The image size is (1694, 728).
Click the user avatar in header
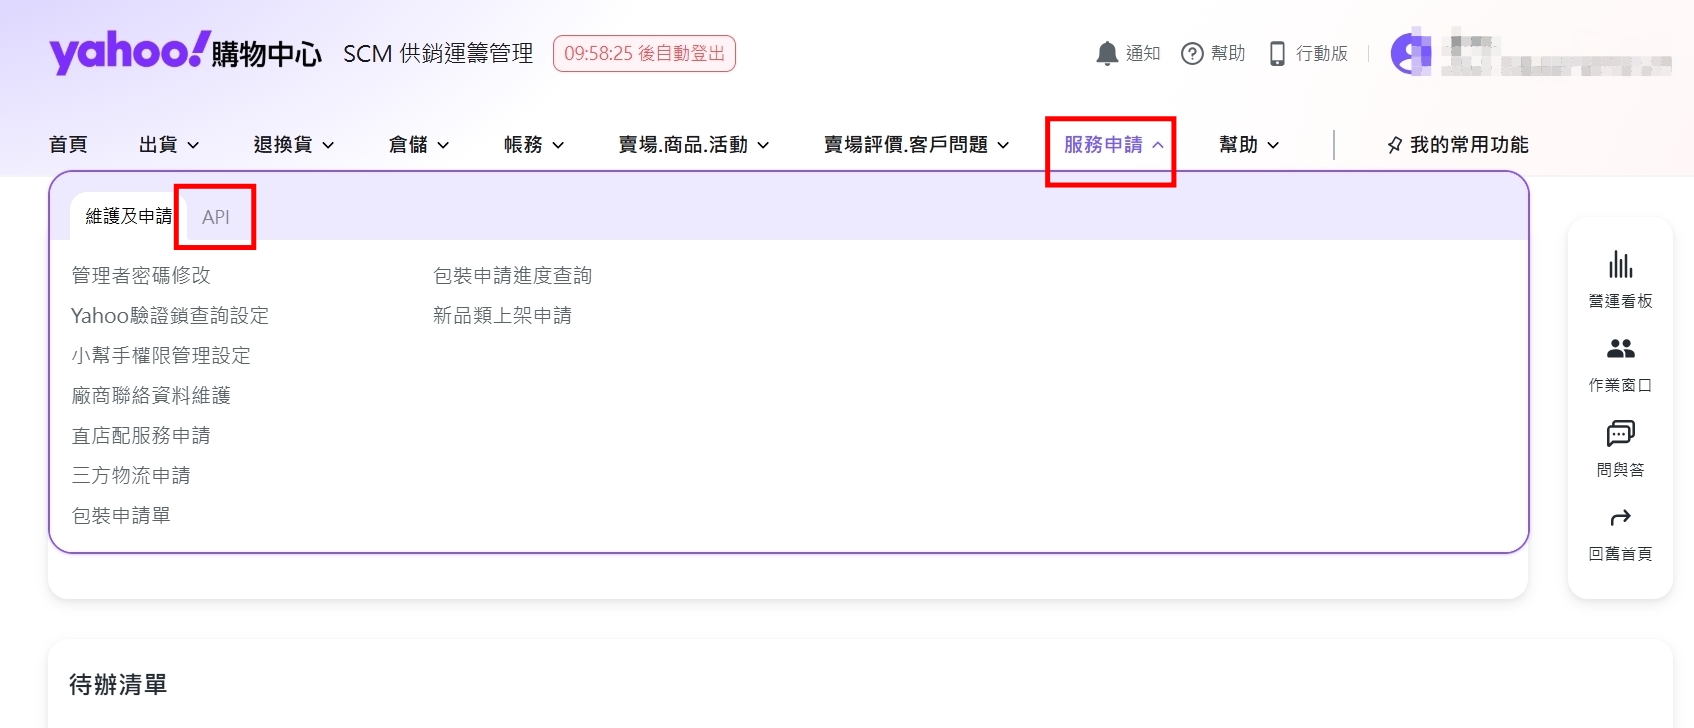(x=1410, y=54)
